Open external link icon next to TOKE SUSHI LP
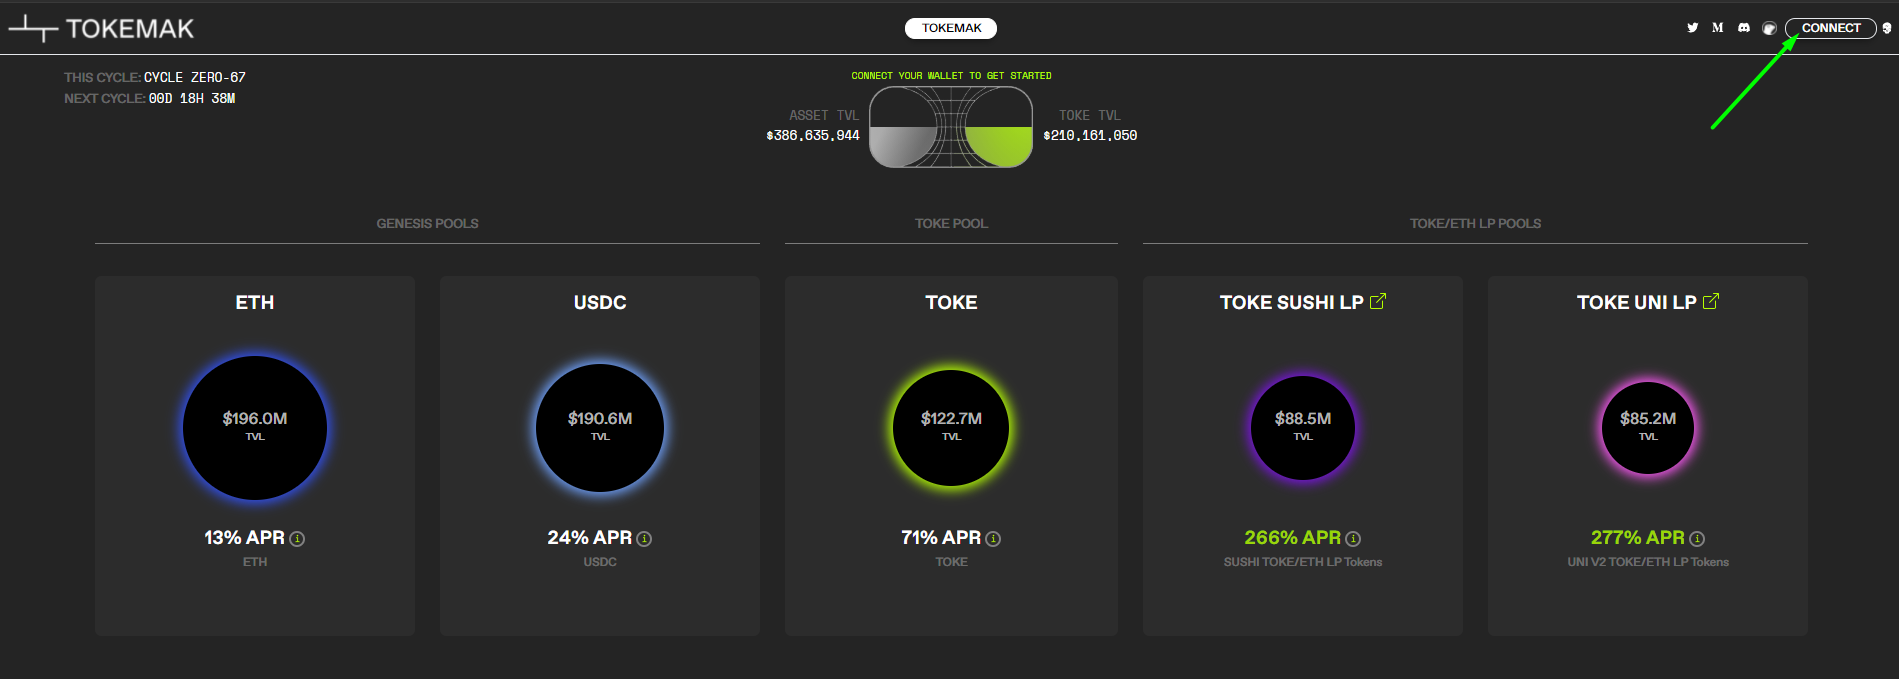The image size is (1899, 679). (1378, 301)
